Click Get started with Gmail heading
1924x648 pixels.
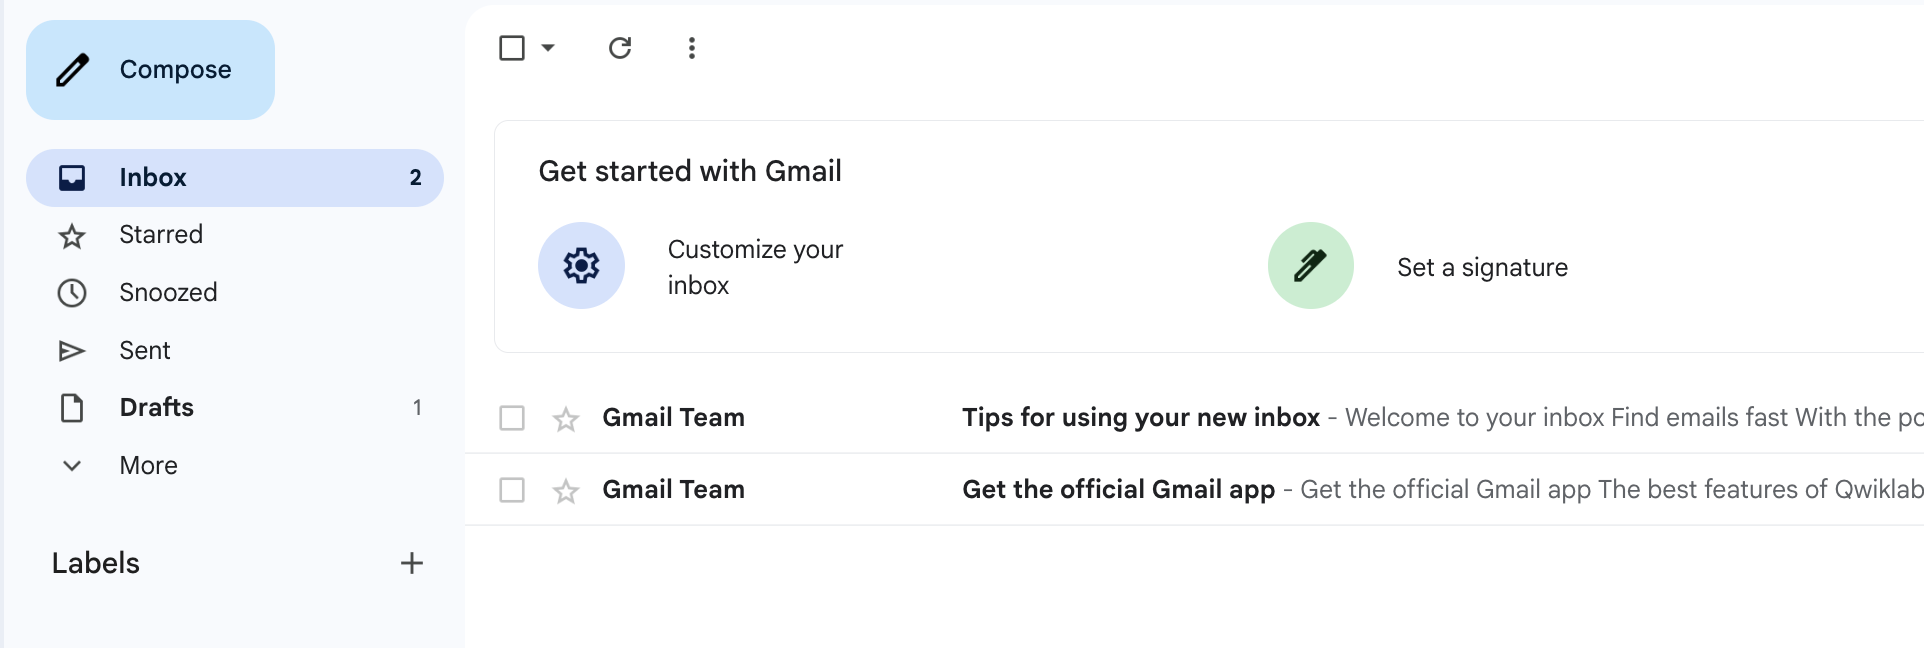[x=690, y=171]
